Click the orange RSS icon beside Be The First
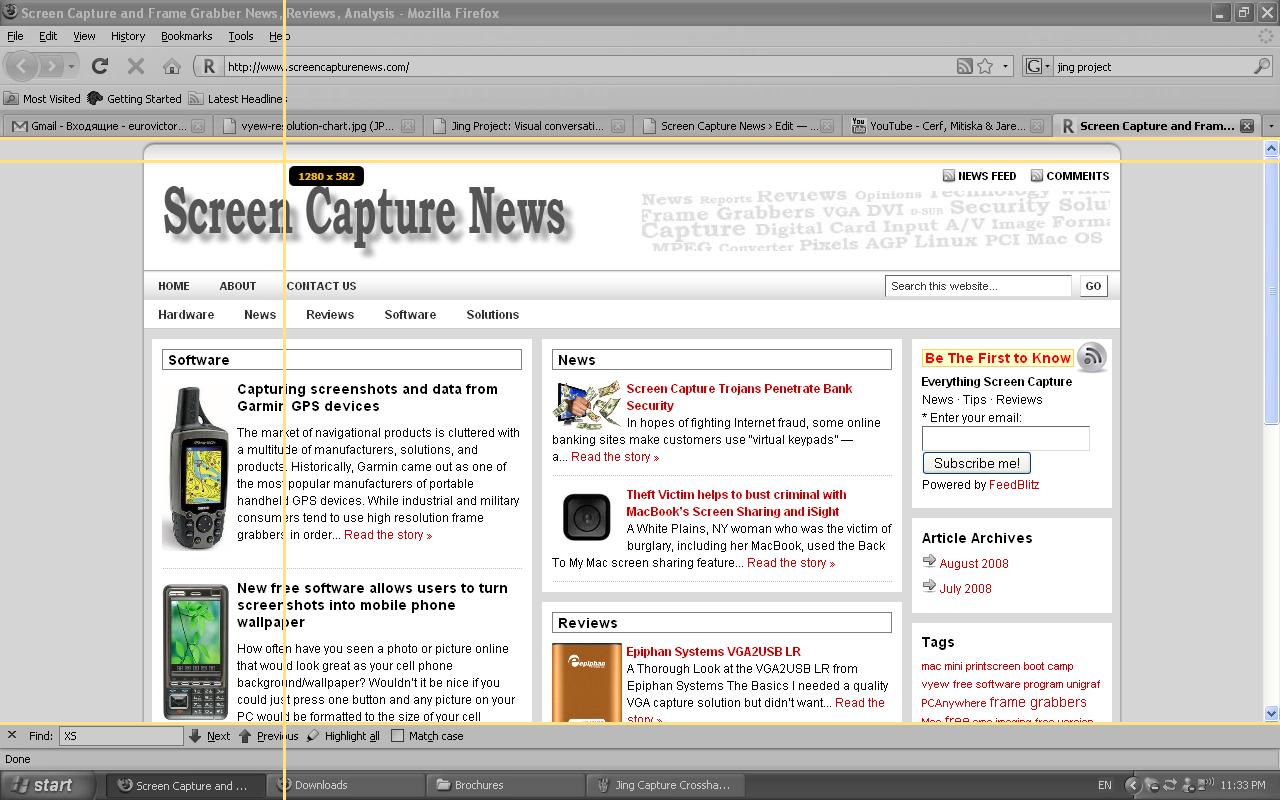Screen dimensions: 1280x800 [1092, 357]
